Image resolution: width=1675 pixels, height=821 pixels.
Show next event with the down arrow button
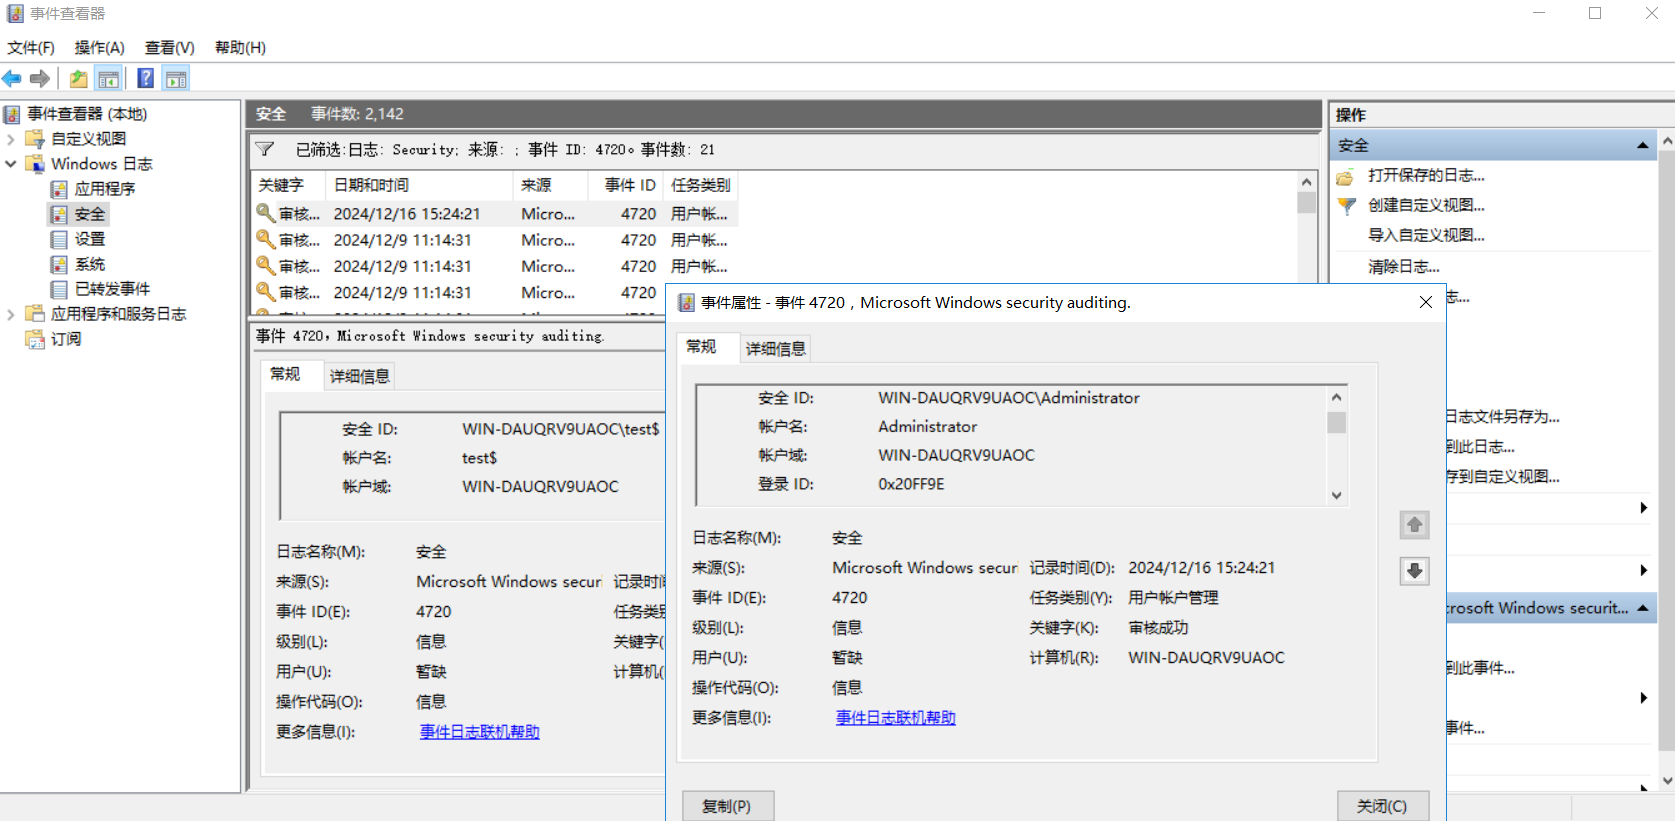pyautogui.click(x=1414, y=571)
